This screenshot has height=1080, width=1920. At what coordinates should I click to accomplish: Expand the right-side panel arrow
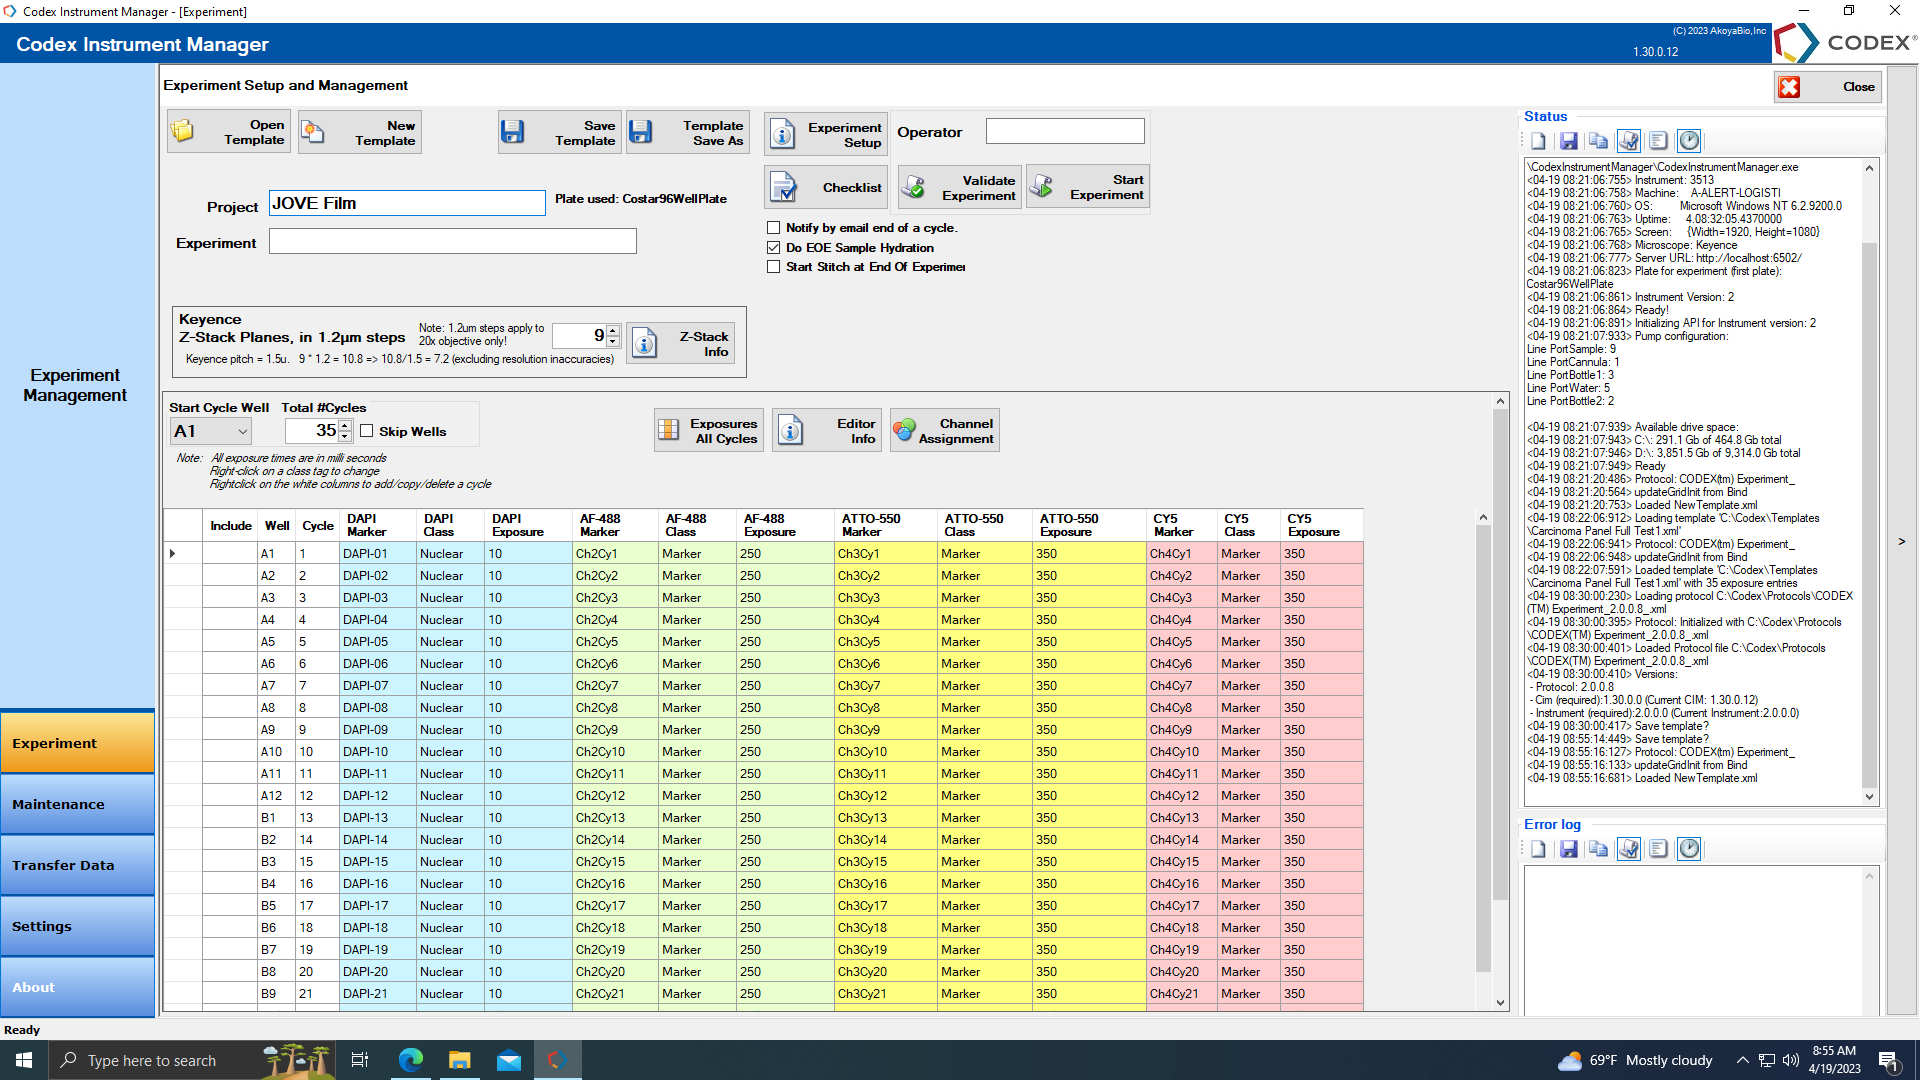click(x=1901, y=541)
